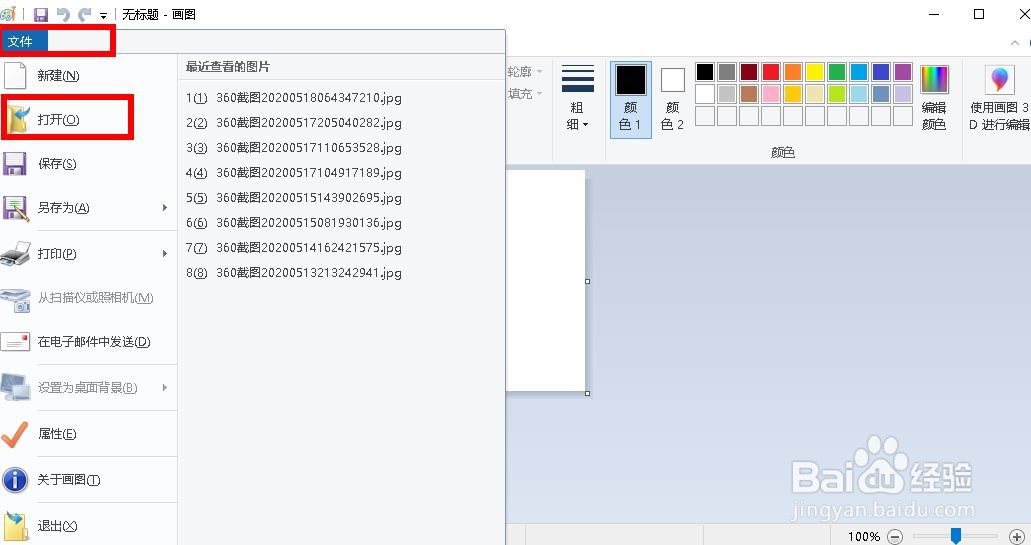Image resolution: width=1031 pixels, height=545 pixels.
Task: Choose 新建(N) menu entry
Action: [89, 76]
